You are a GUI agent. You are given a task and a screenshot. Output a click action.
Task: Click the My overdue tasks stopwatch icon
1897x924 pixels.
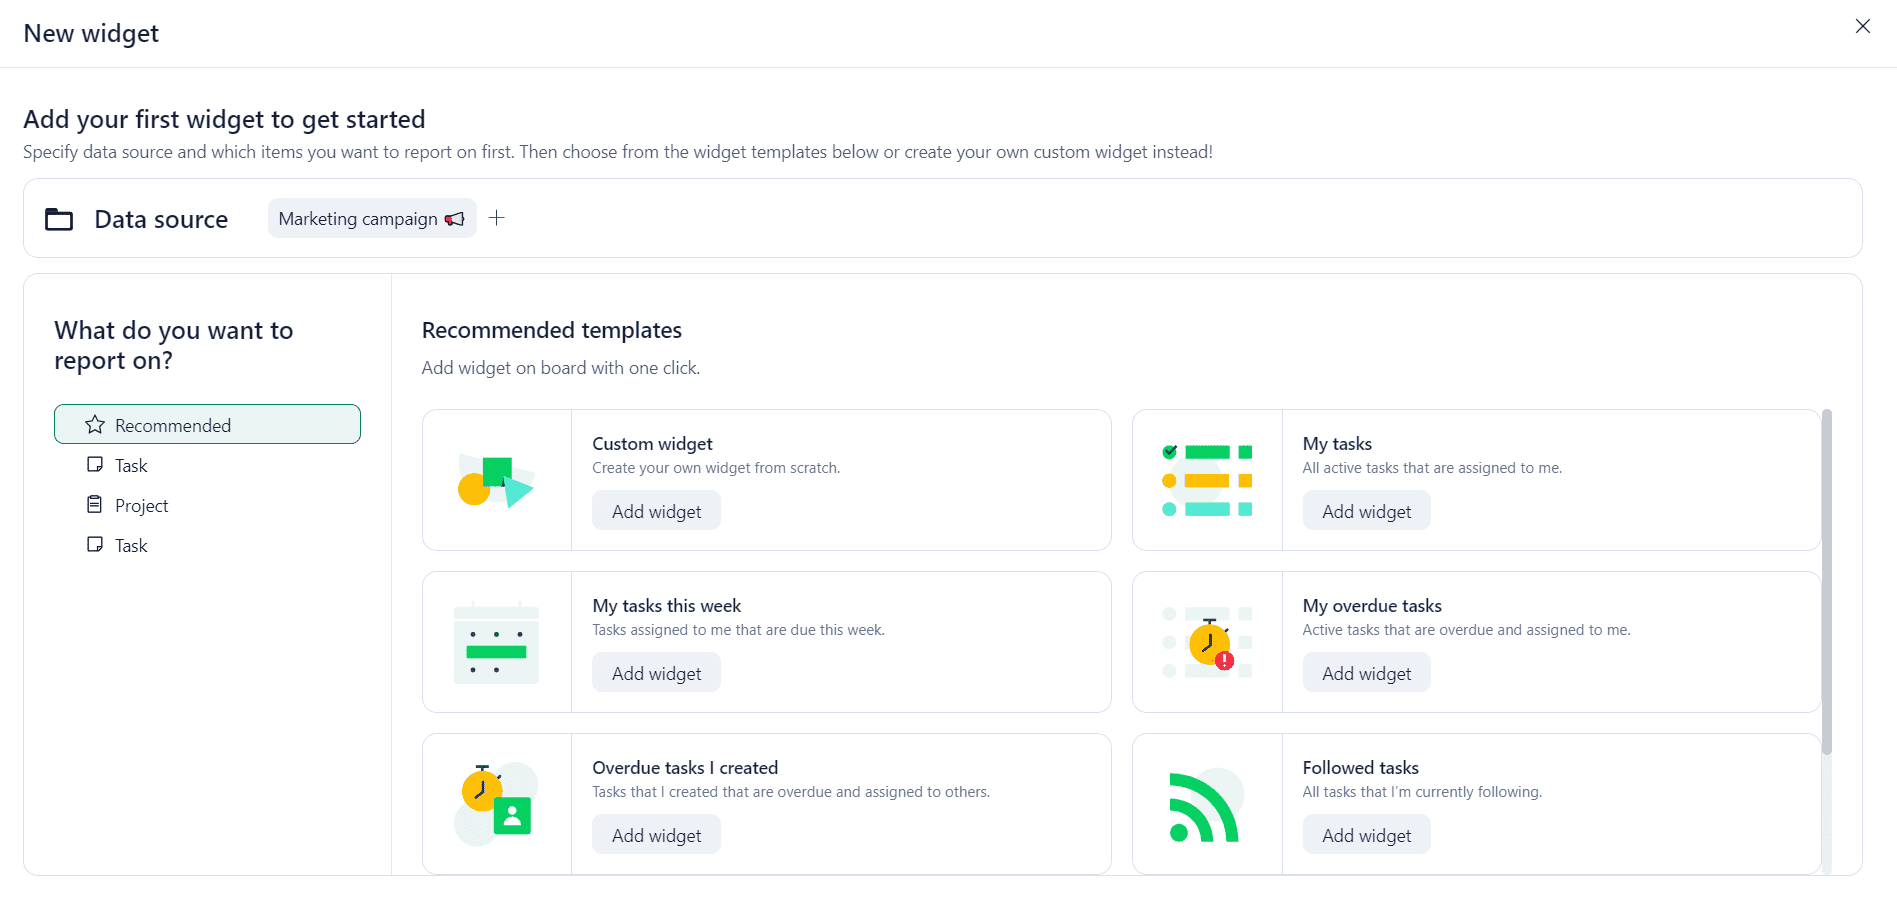(1207, 643)
